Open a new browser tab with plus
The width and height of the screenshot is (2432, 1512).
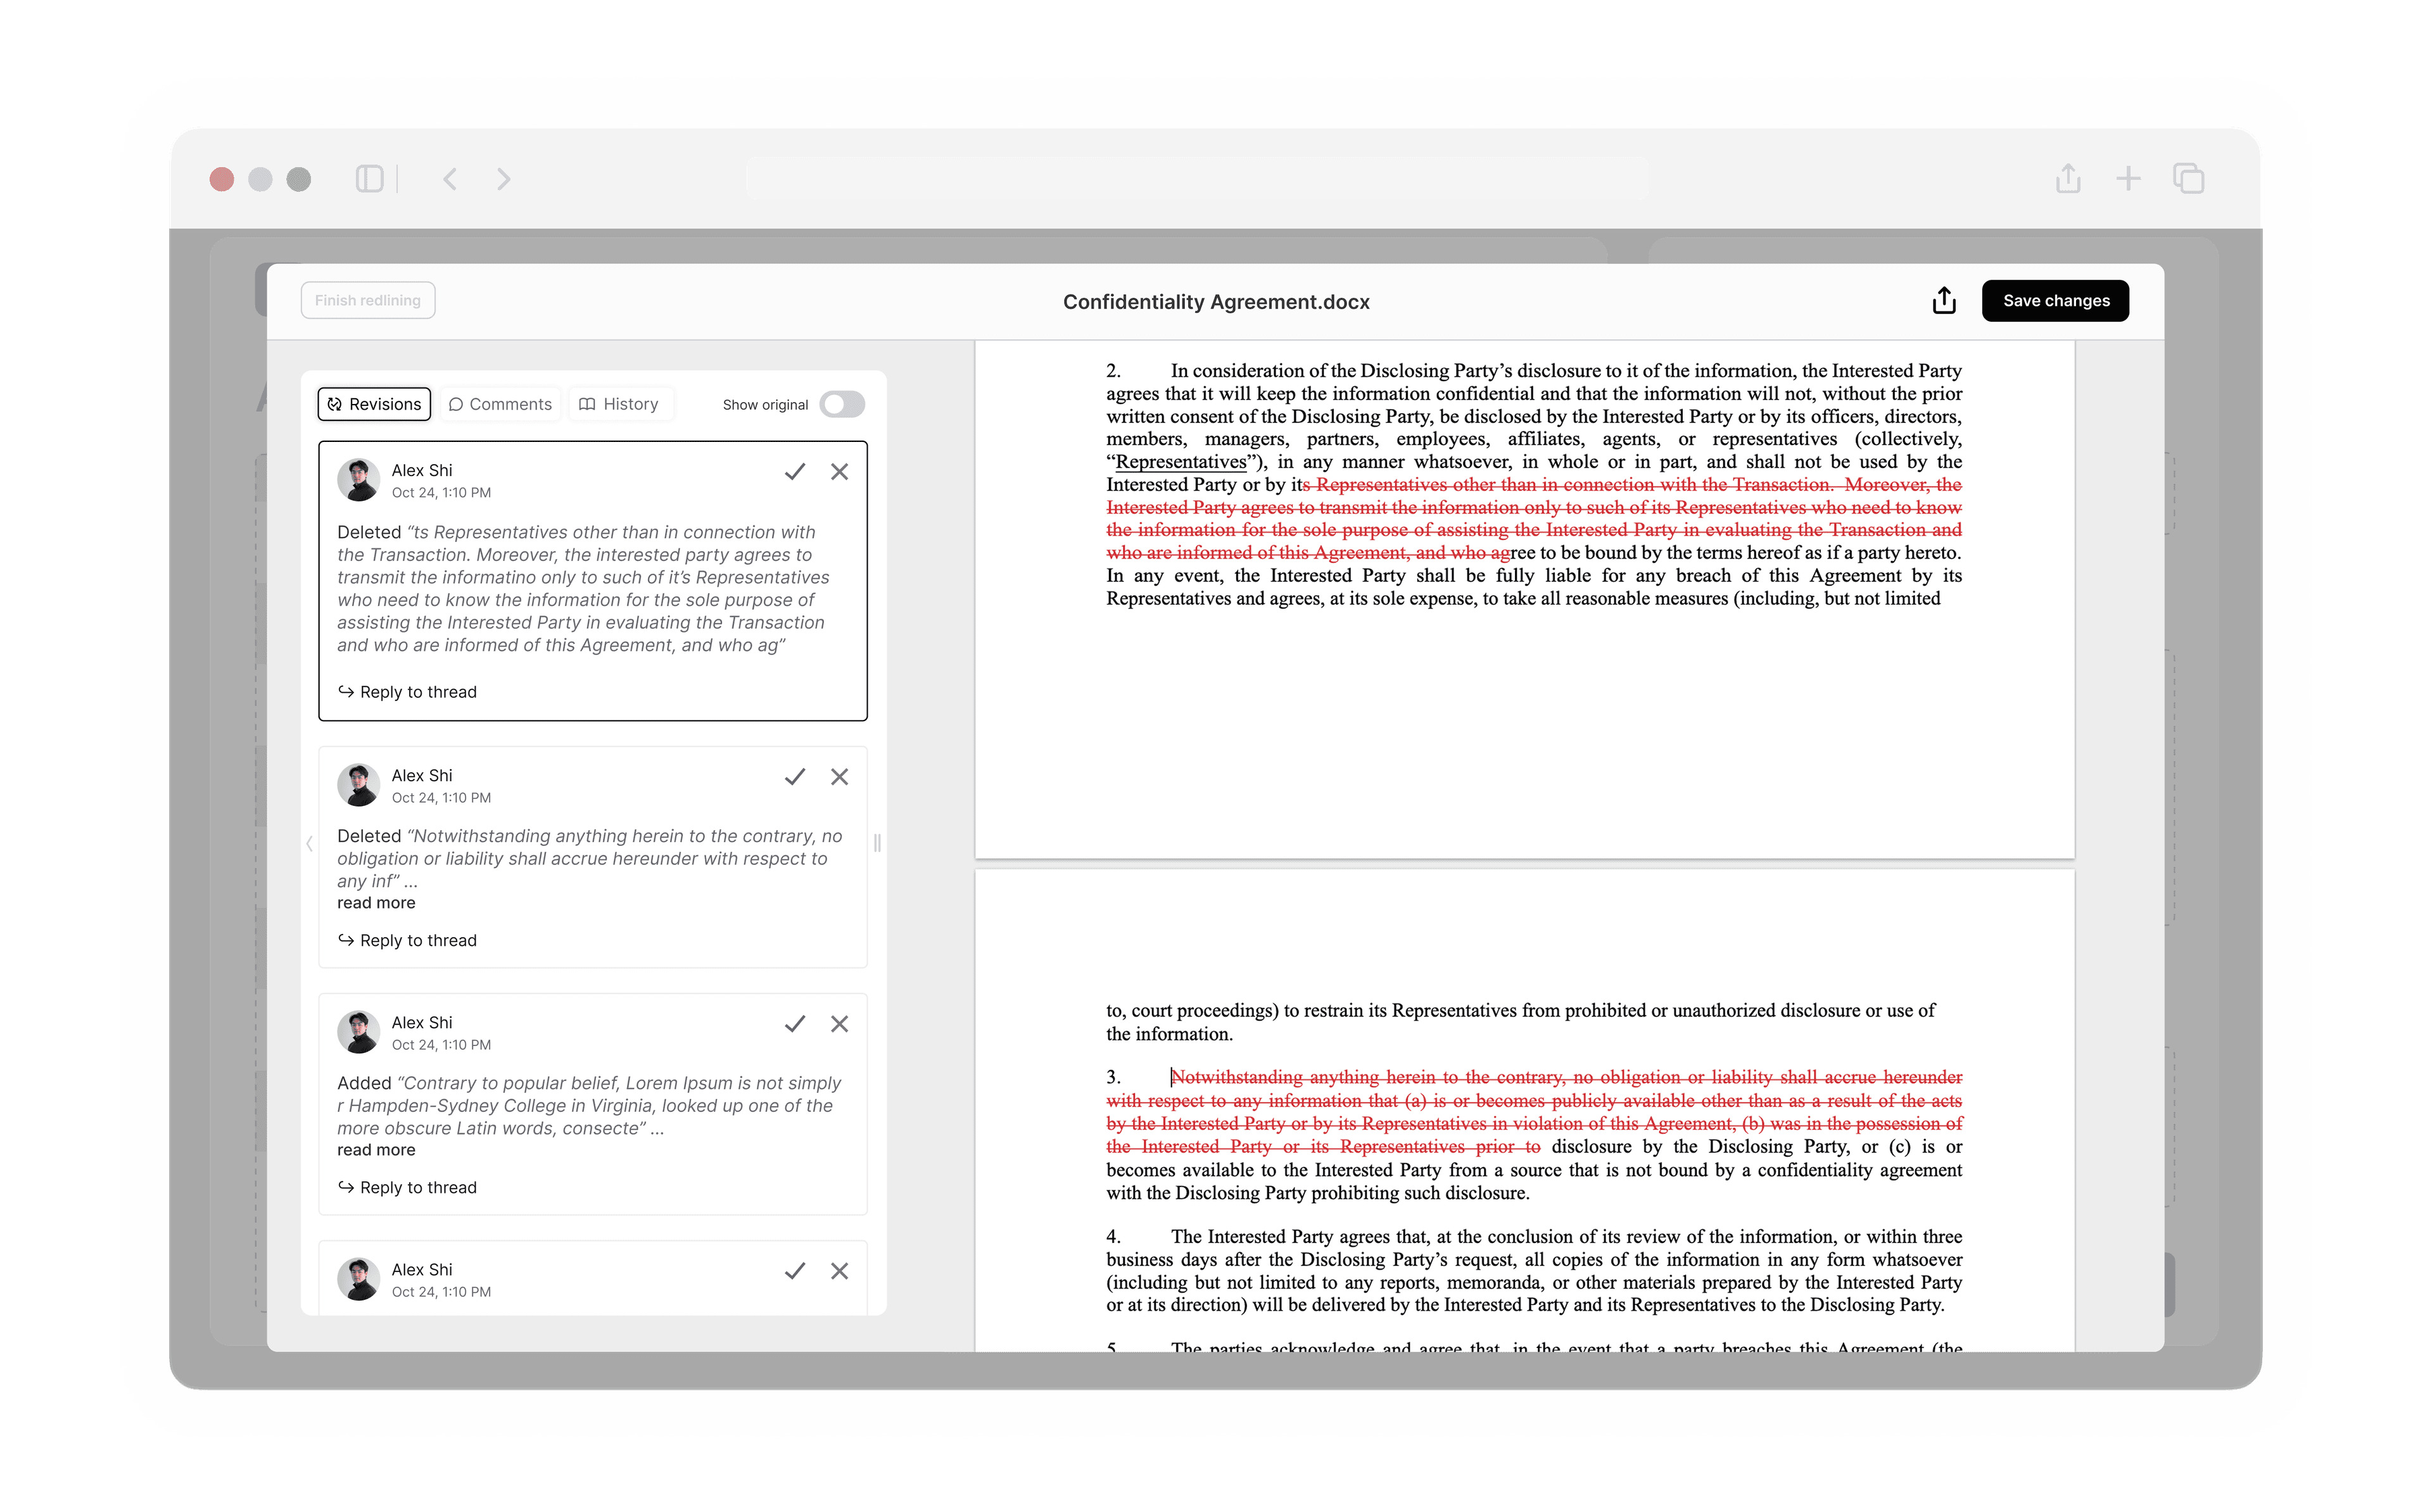click(x=2128, y=179)
